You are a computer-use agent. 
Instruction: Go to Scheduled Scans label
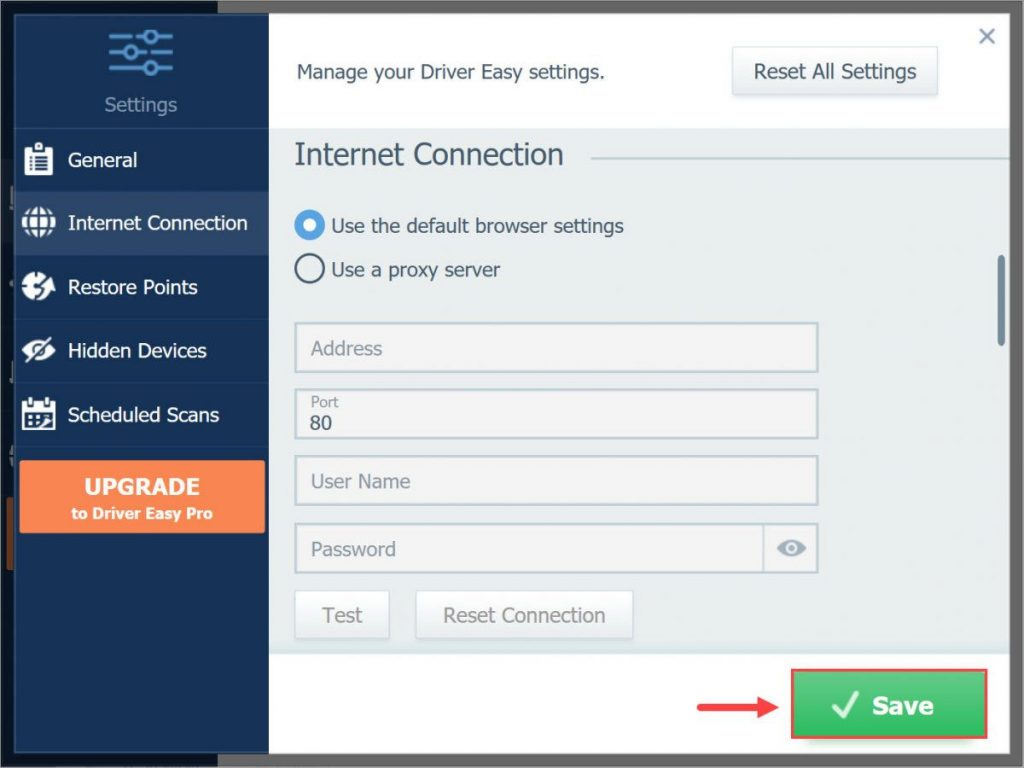(143, 415)
